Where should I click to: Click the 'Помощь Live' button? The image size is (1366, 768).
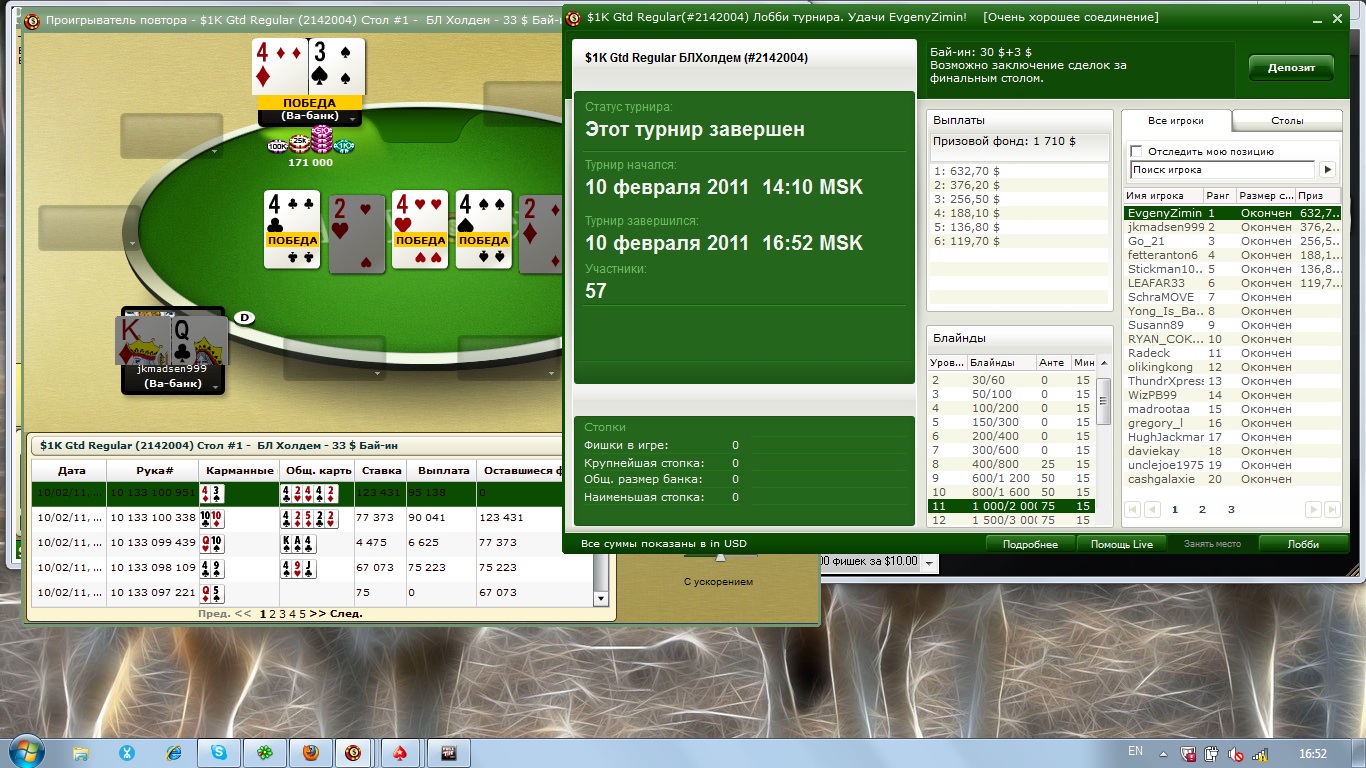(x=1121, y=544)
